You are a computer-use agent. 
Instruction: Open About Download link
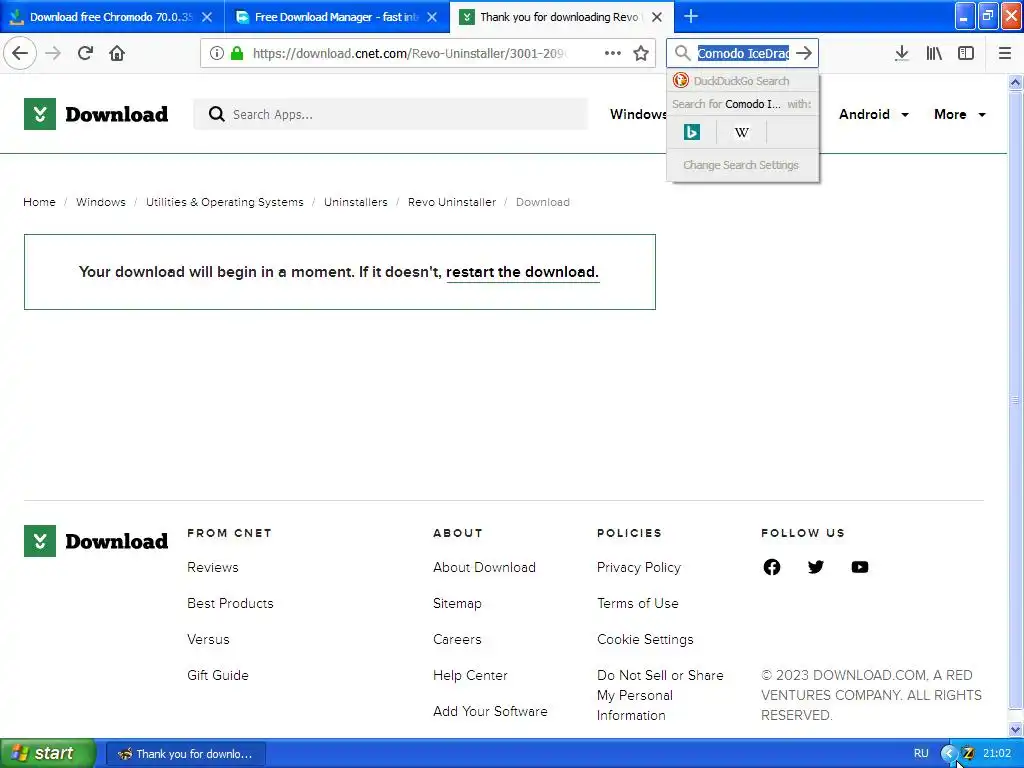[485, 568]
